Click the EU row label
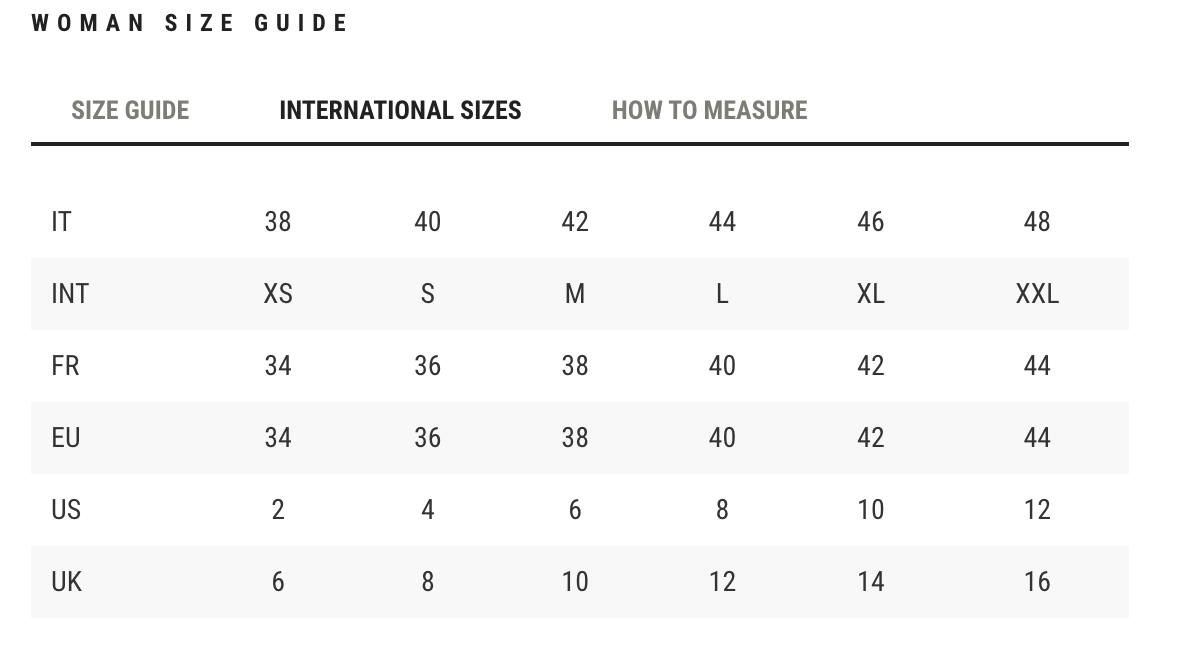This screenshot has height=656, width=1180. point(65,438)
